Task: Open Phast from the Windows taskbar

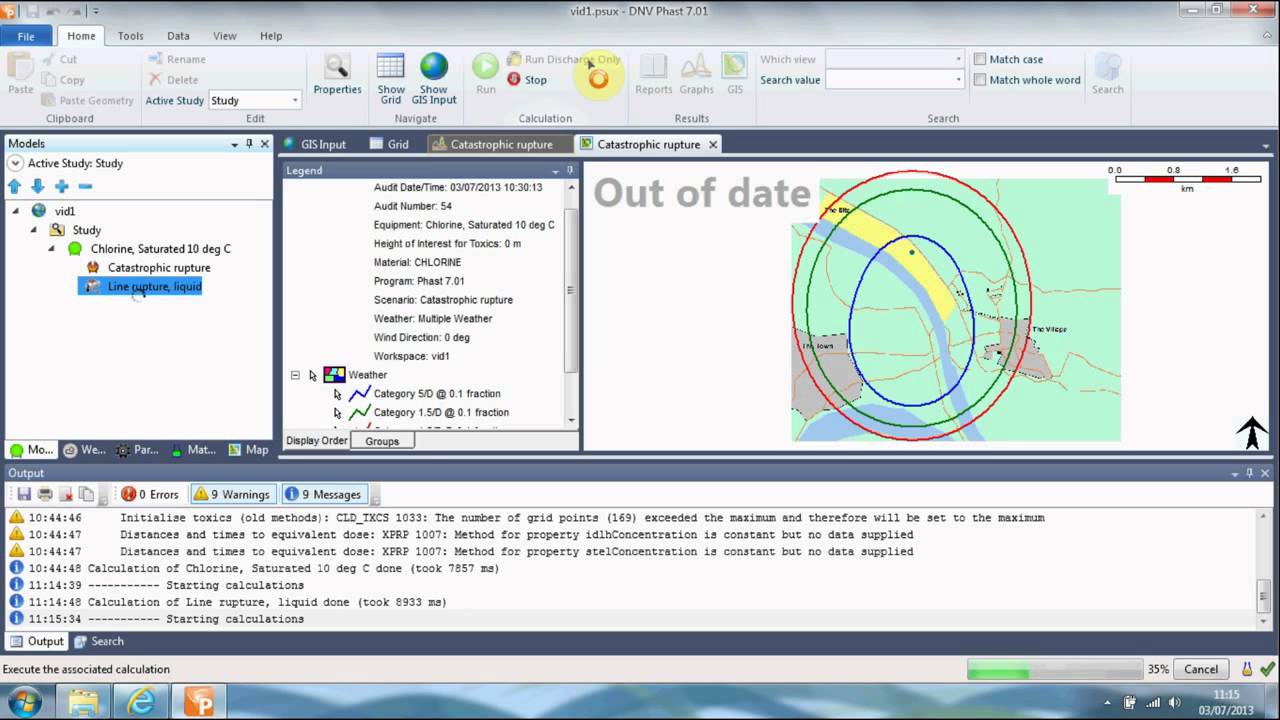Action: click(199, 702)
